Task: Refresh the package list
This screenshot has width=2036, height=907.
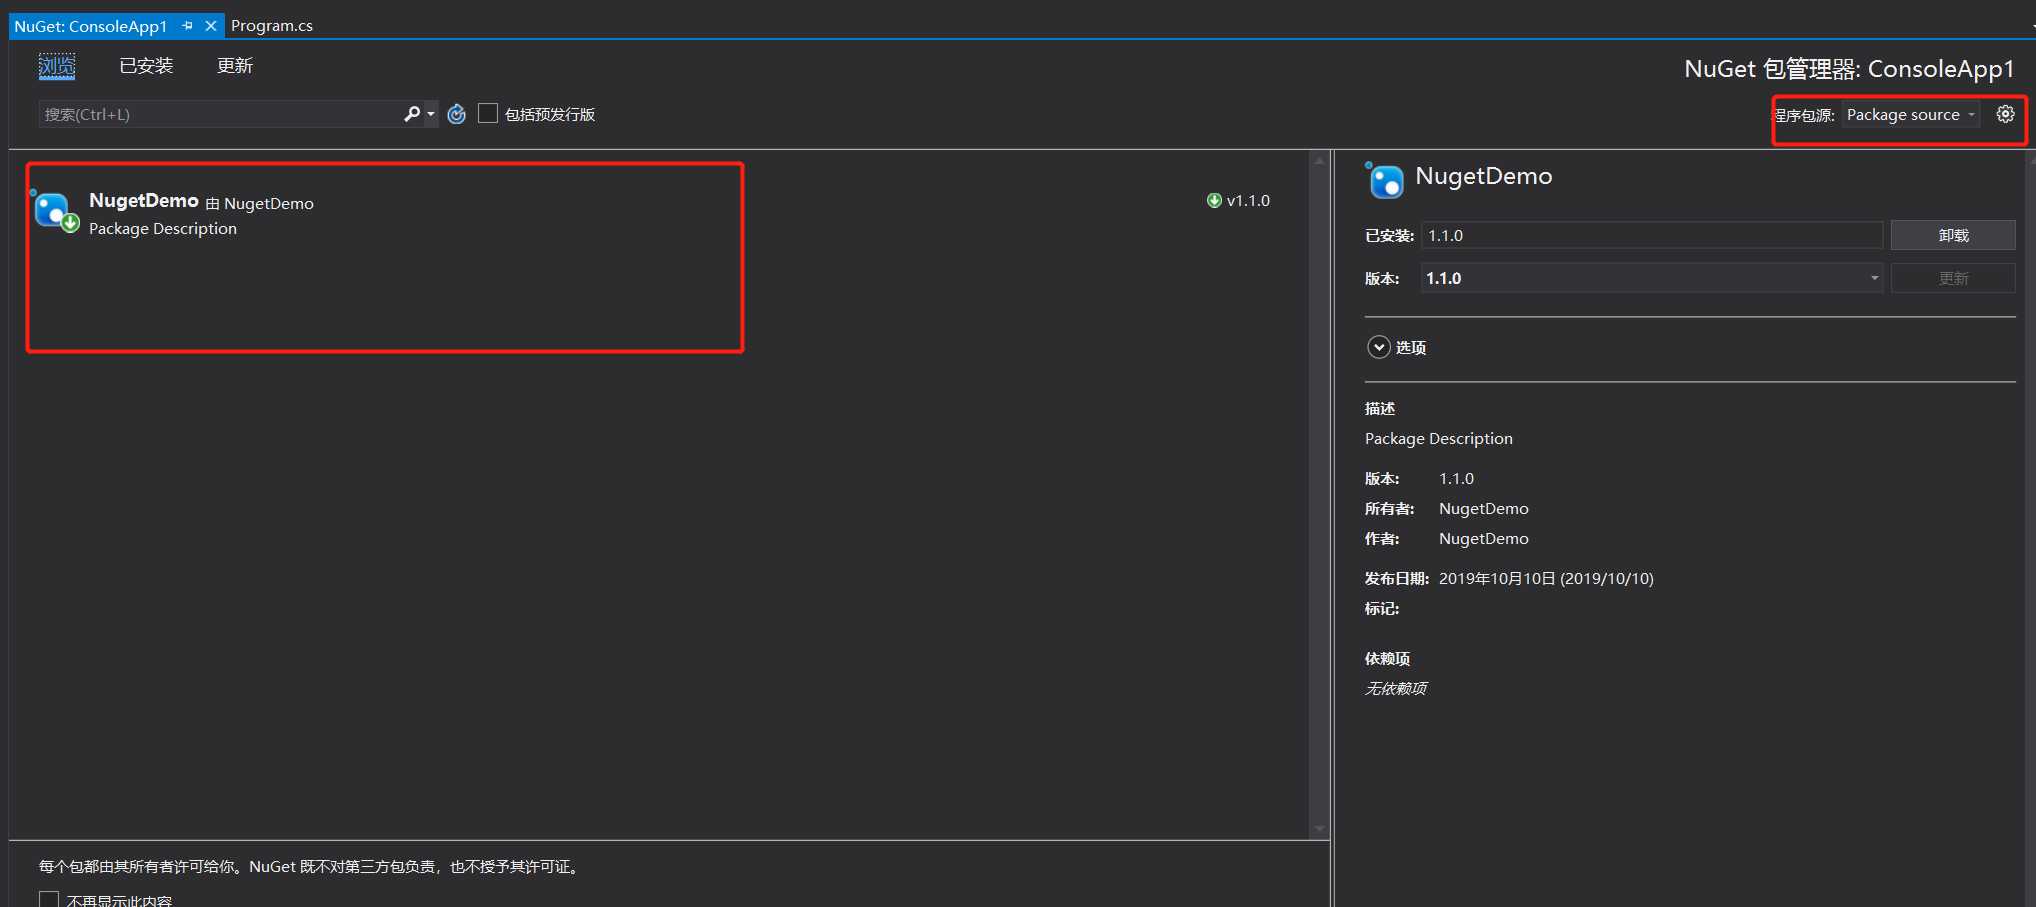Action: pyautogui.click(x=457, y=114)
